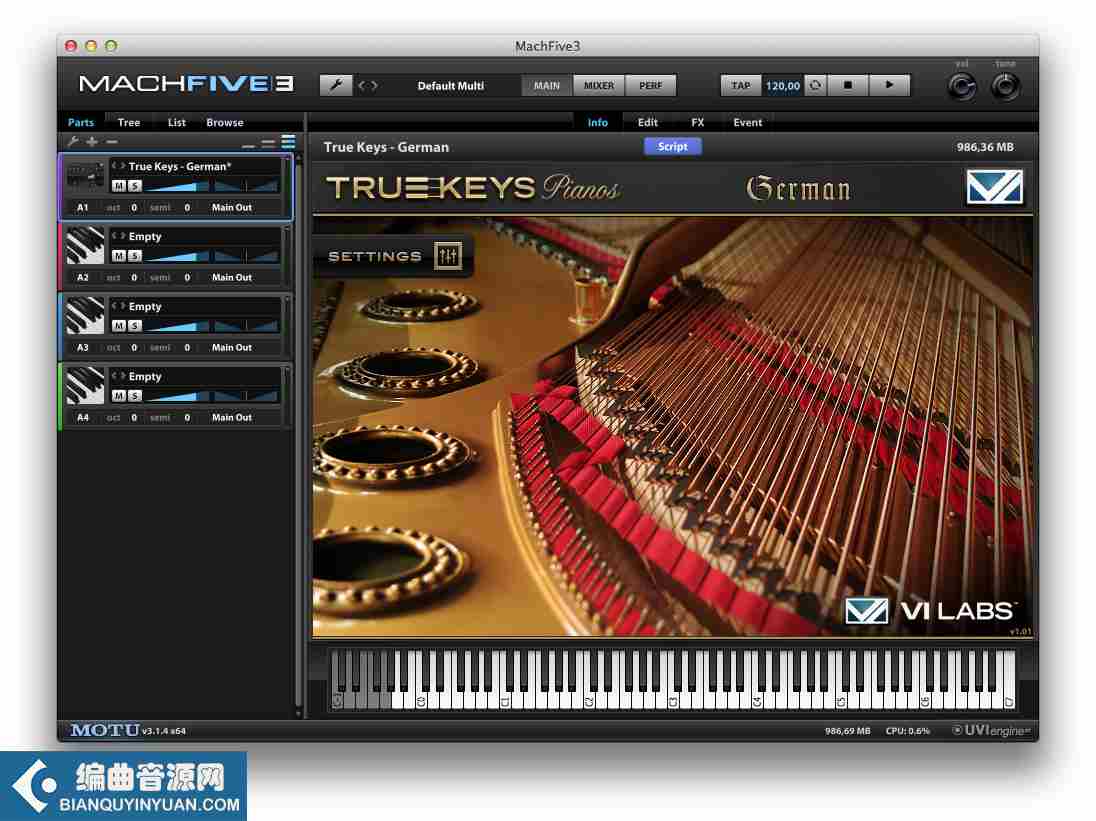Screen dimensions: 1096x821
Task: Select the smallest part row size view
Action: click(x=248, y=145)
